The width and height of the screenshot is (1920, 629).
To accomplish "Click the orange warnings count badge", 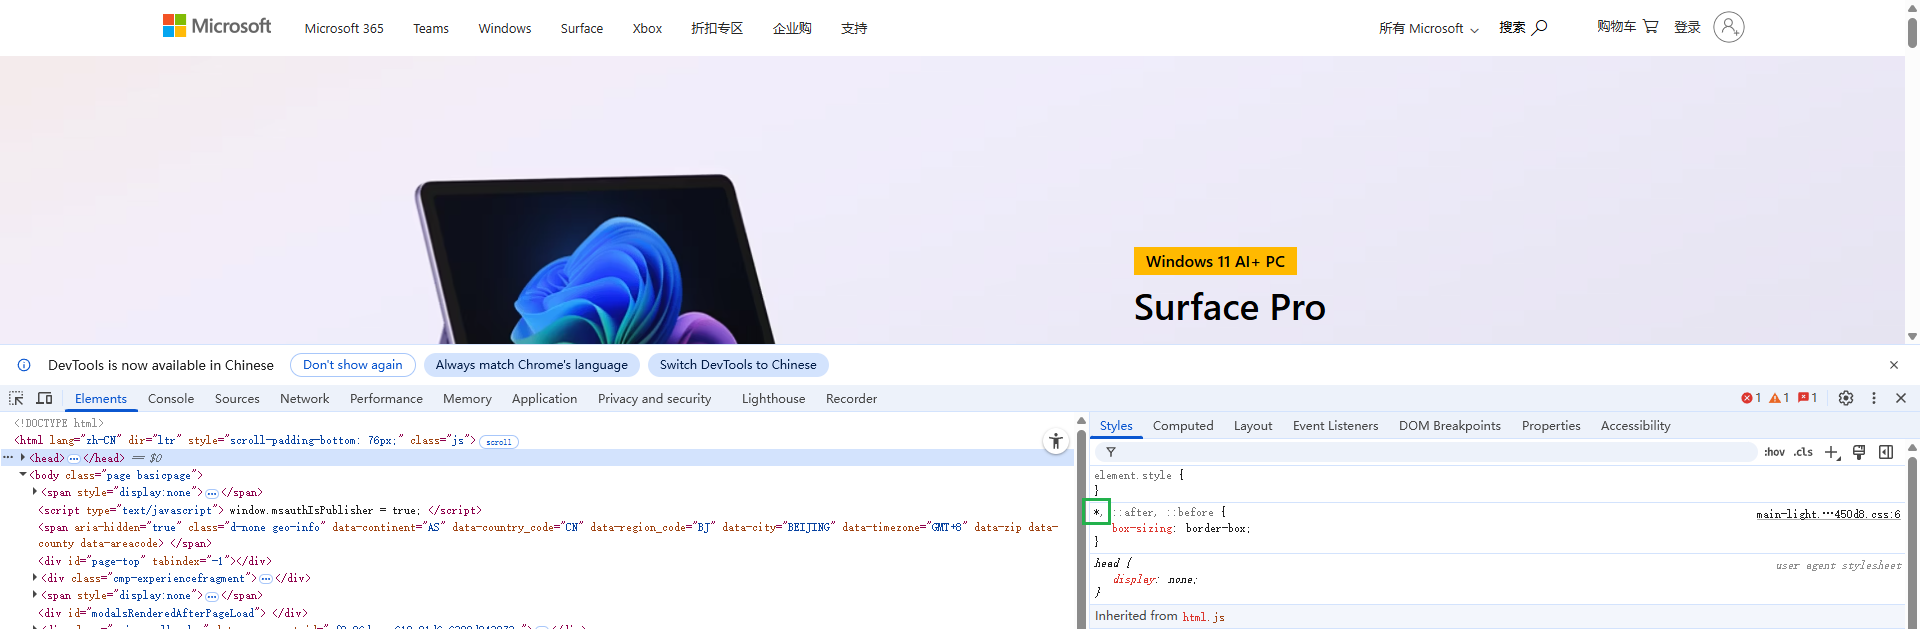I will (1779, 398).
